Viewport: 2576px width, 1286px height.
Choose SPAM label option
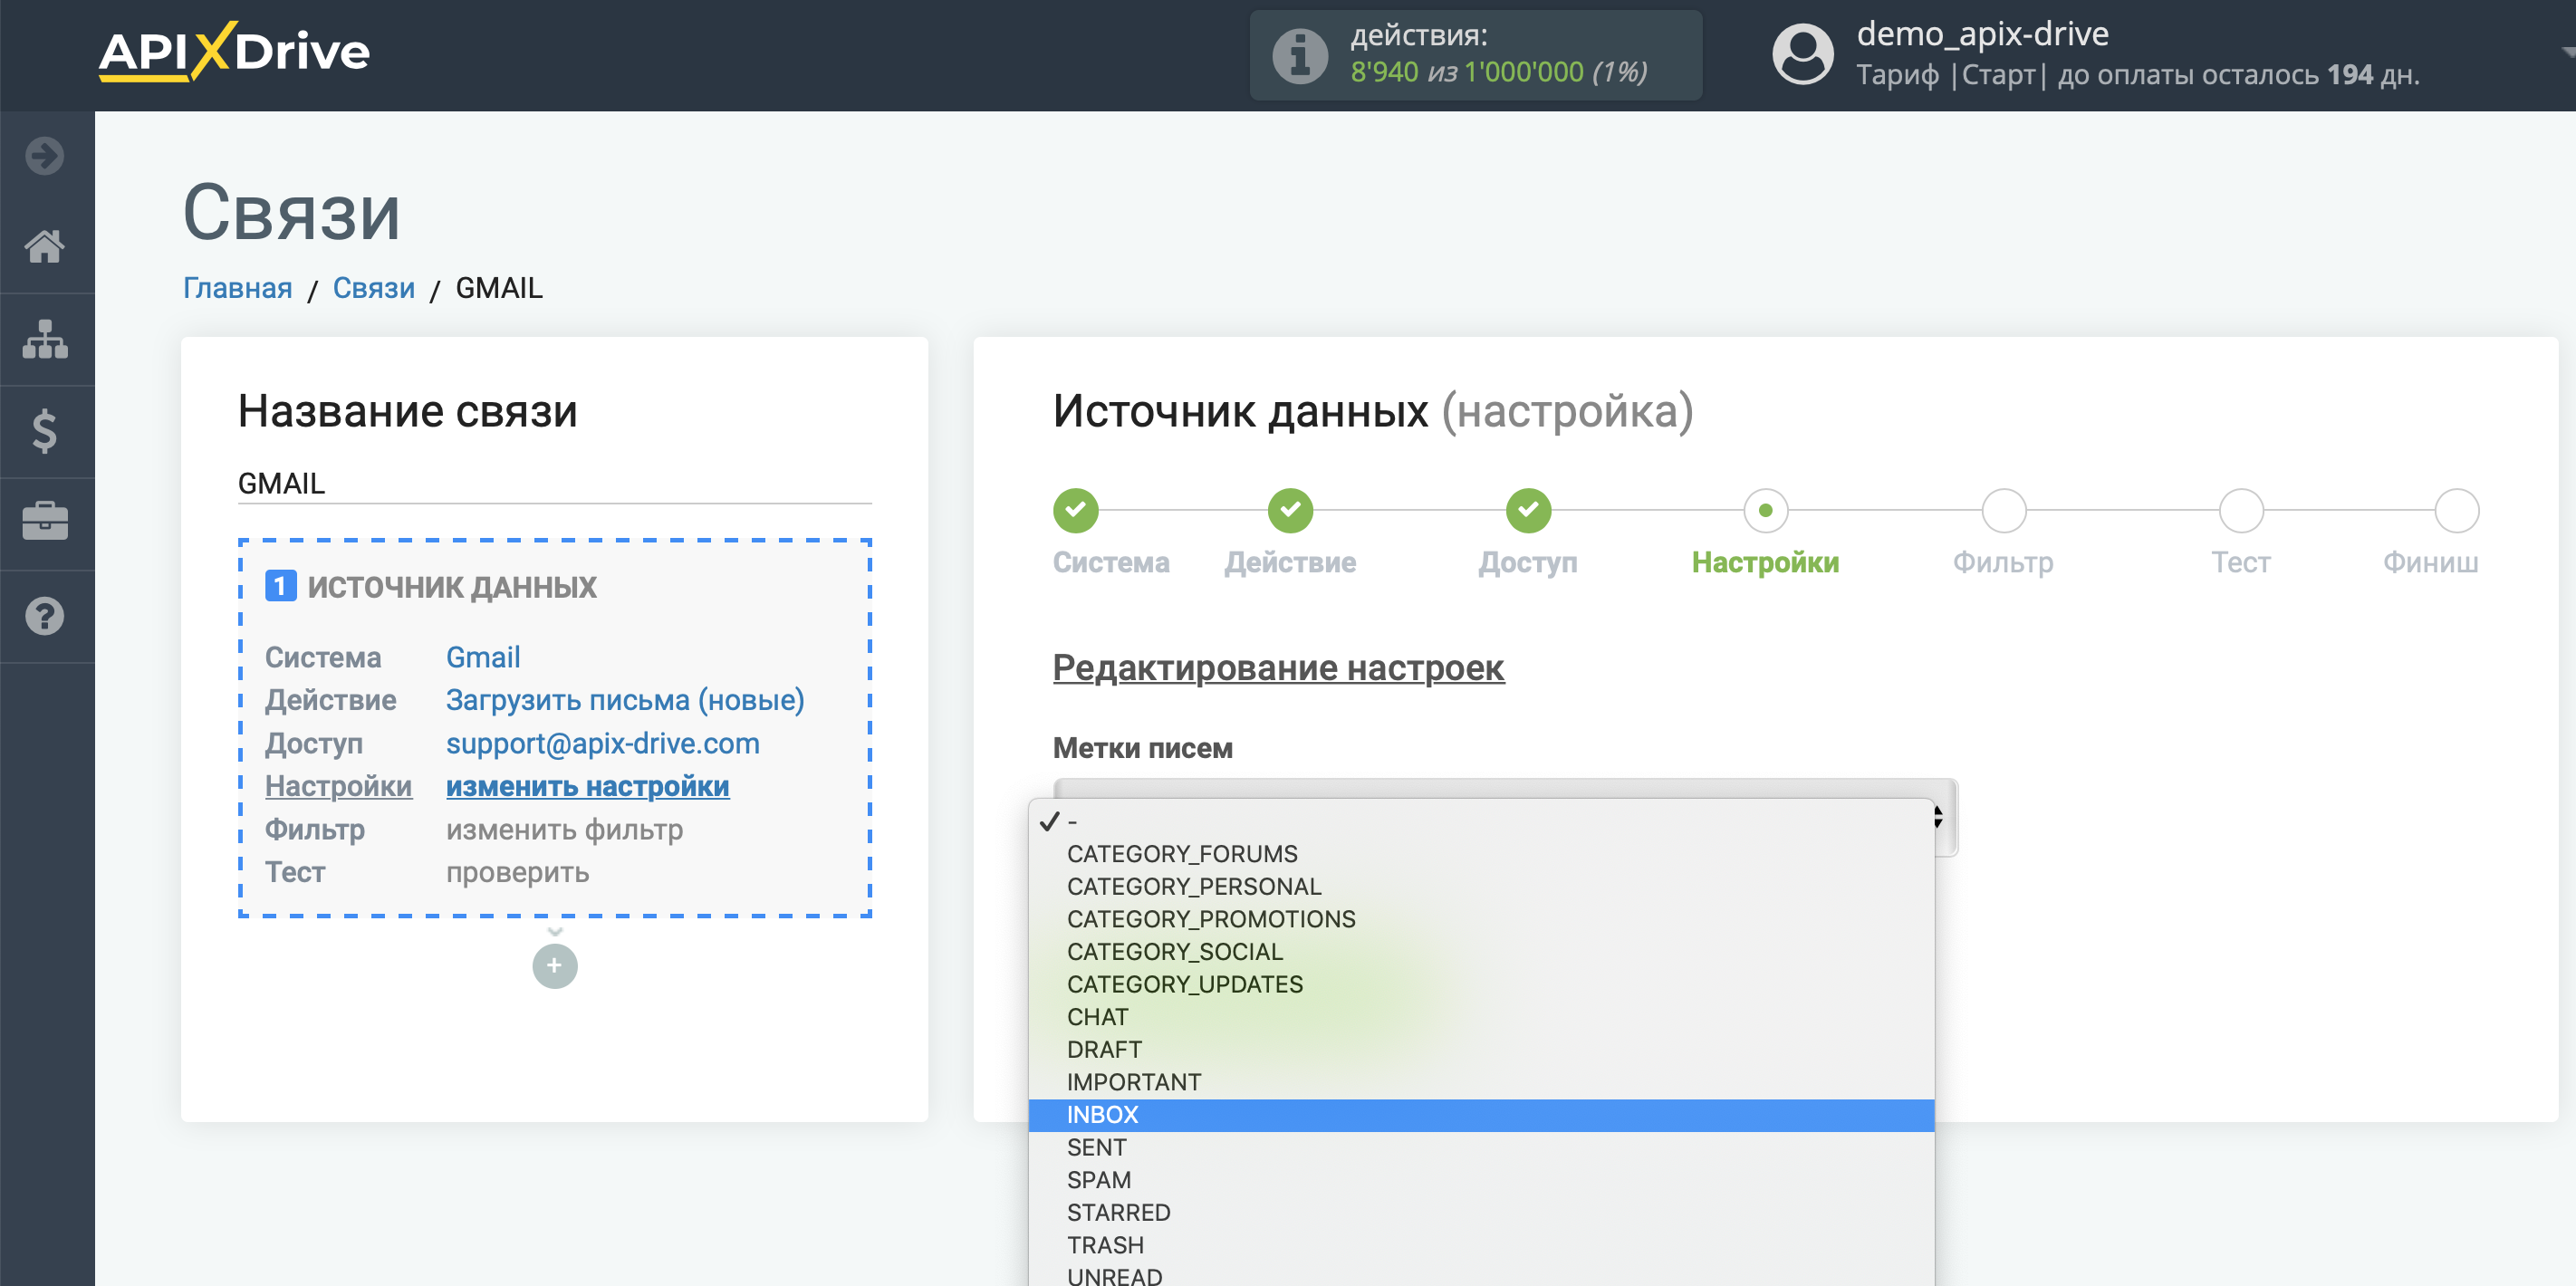tap(1481, 1180)
